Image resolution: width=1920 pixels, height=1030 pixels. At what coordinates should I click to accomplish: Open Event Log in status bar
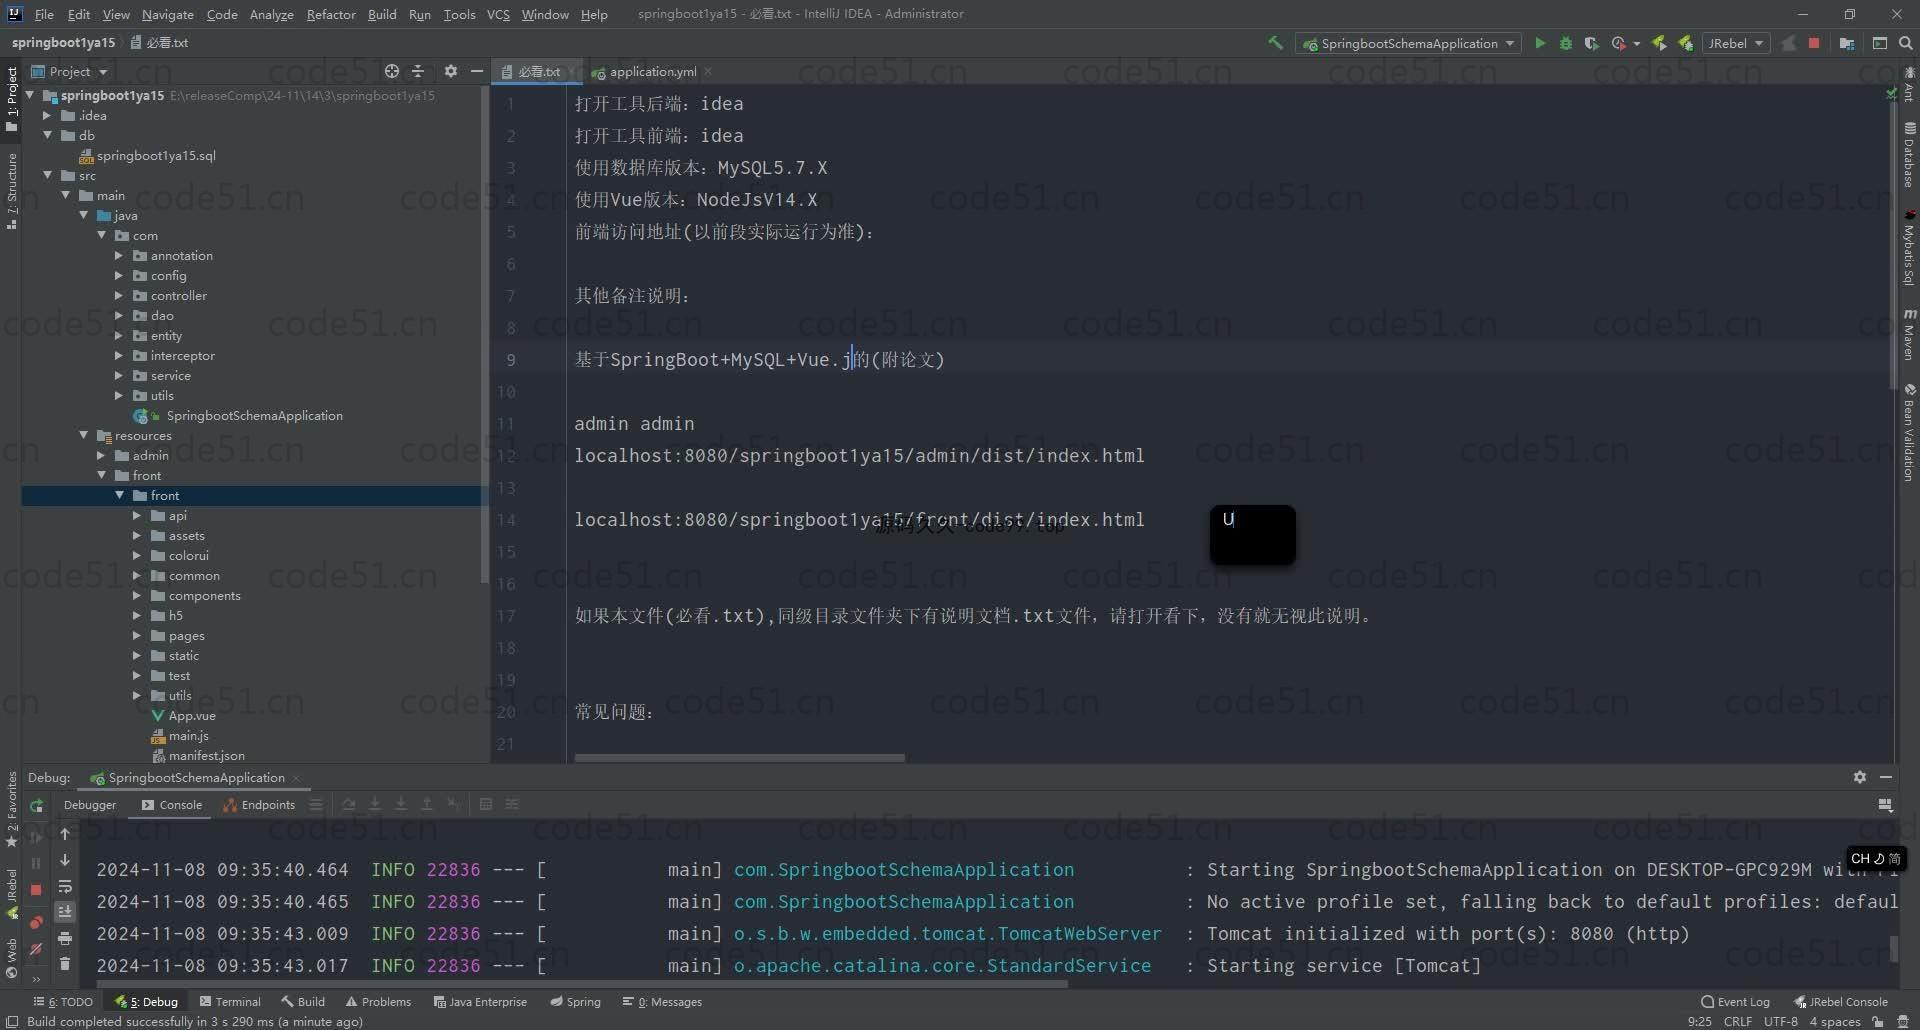[x=1735, y=1001]
